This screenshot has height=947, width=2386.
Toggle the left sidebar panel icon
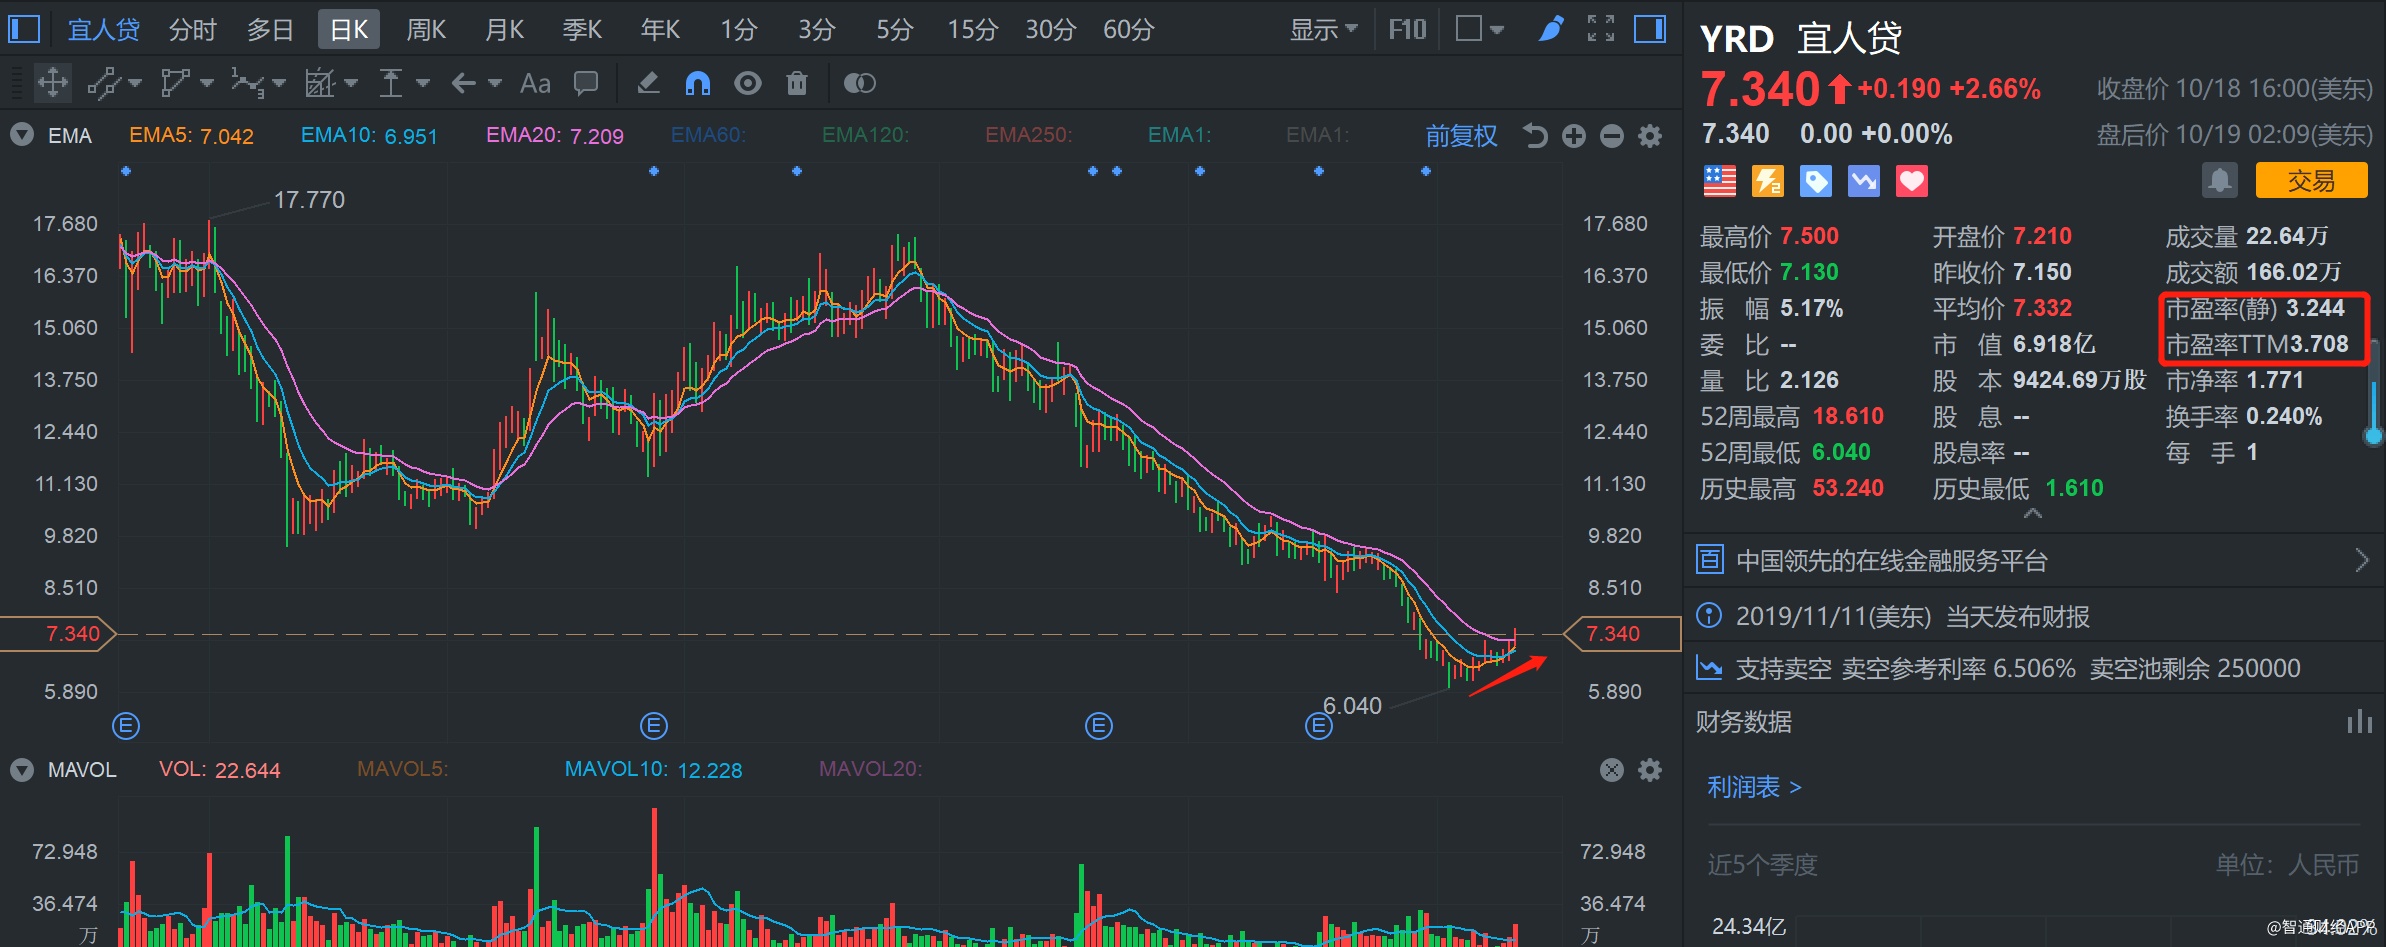click(x=24, y=29)
